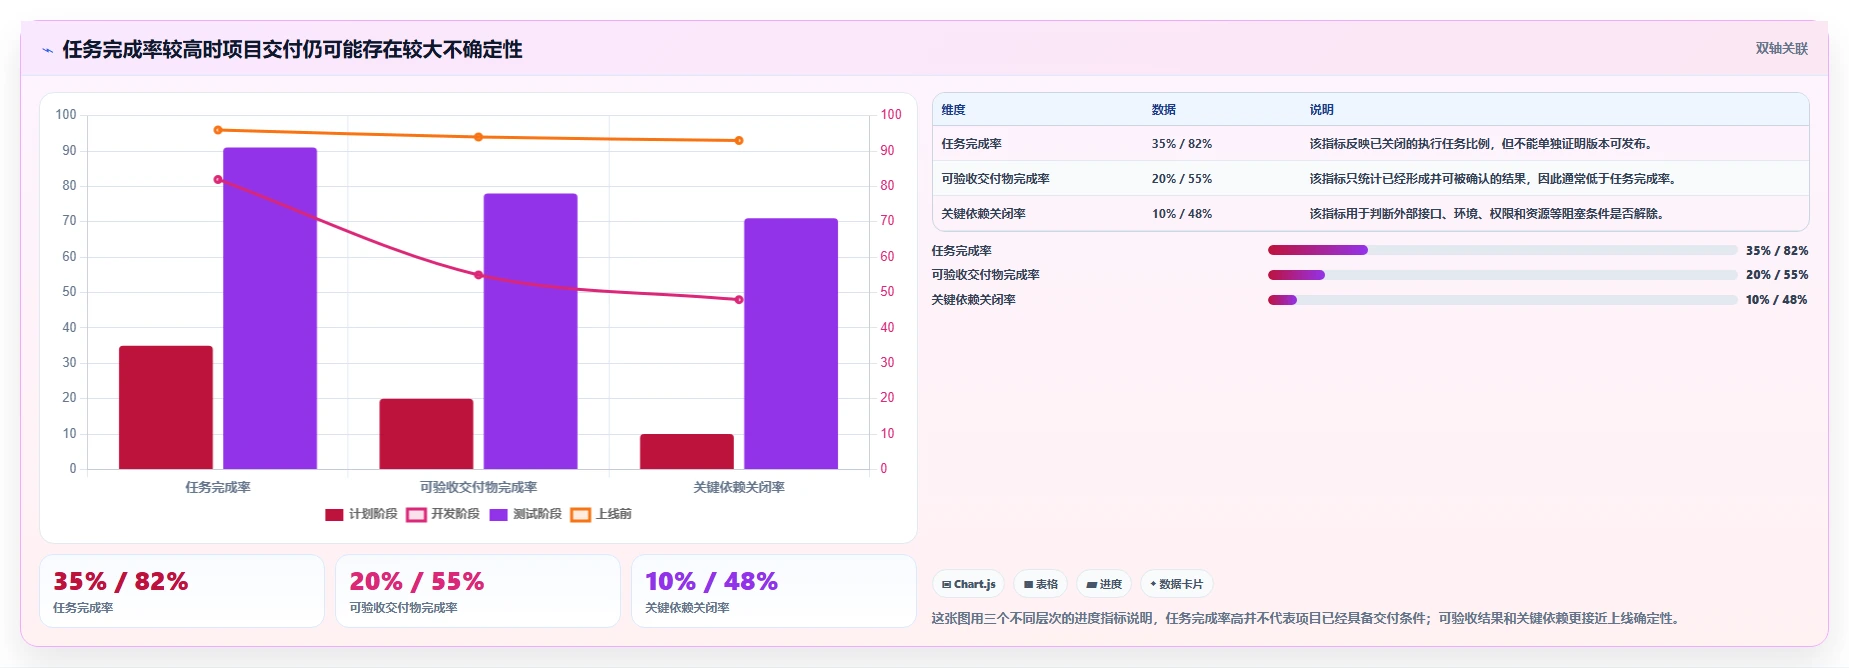The width and height of the screenshot is (1849, 668).
Task: Click the x-axis label 可验收交付物完成率
Action: pos(478,488)
